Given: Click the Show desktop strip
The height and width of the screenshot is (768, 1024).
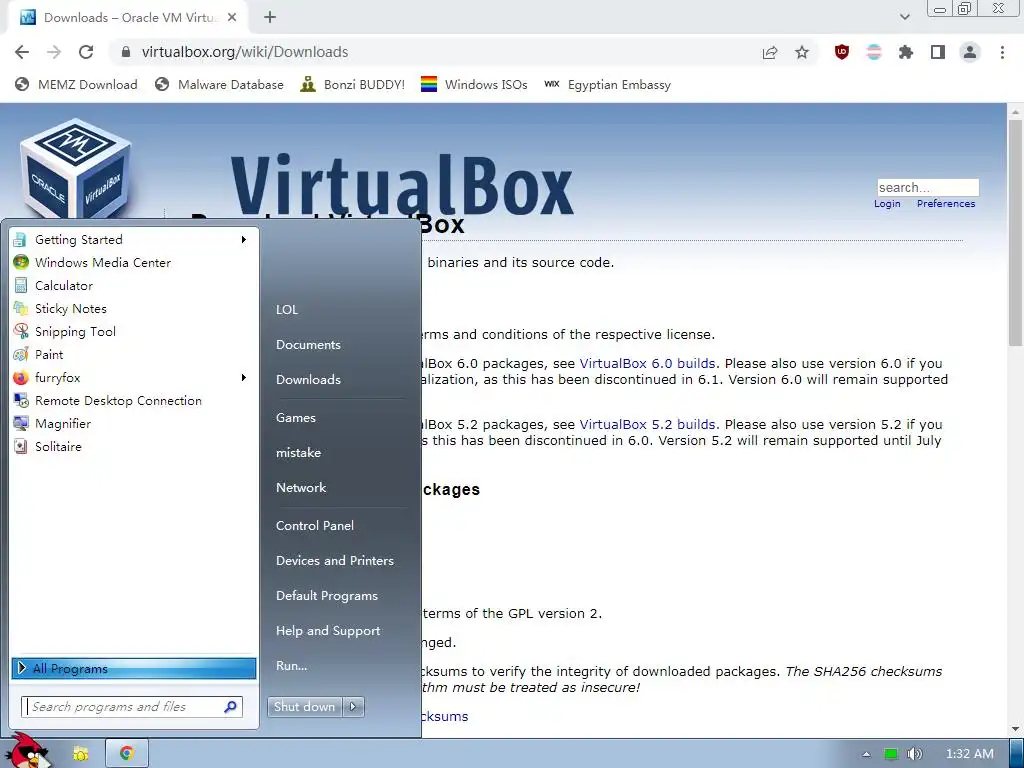Looking at the screenshot, I should tap(1017, 754).
